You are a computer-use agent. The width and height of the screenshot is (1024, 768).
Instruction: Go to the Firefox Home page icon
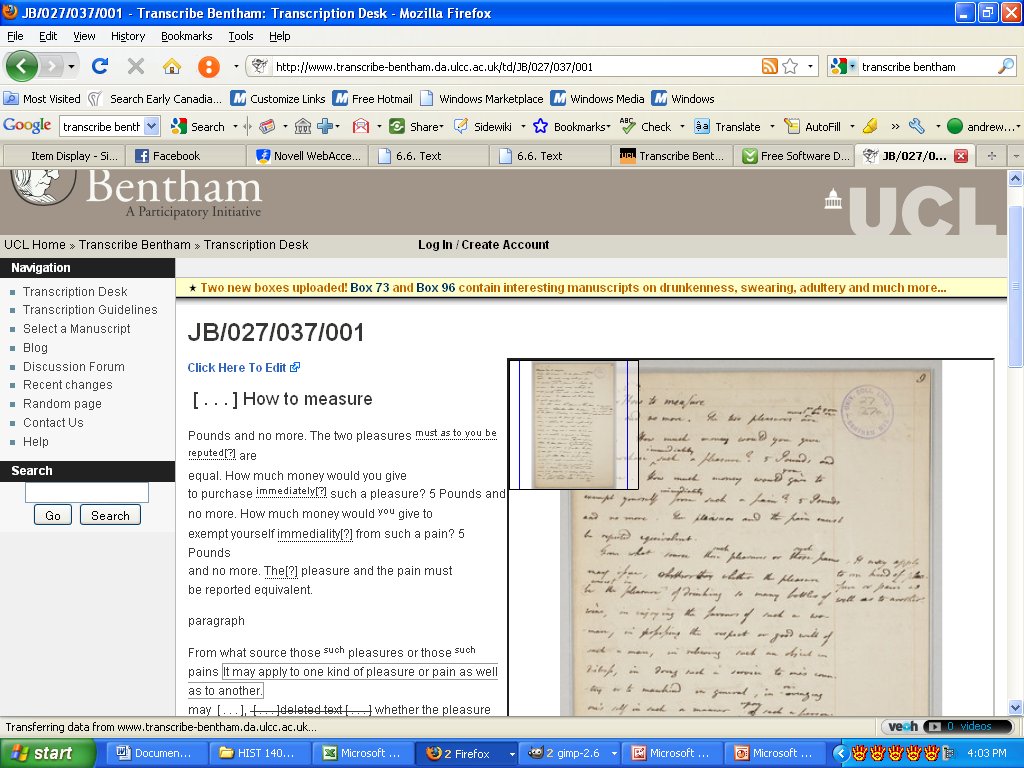tap(172, 66)
